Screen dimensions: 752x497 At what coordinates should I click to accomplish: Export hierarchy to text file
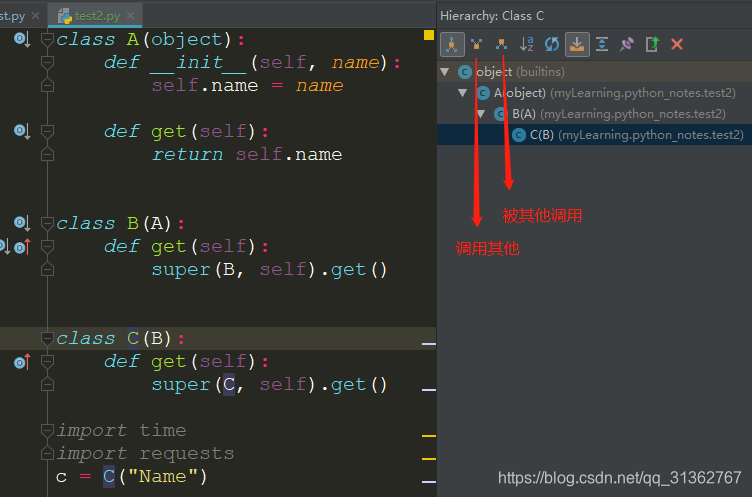pyautogui.click(x=652, y=44)
